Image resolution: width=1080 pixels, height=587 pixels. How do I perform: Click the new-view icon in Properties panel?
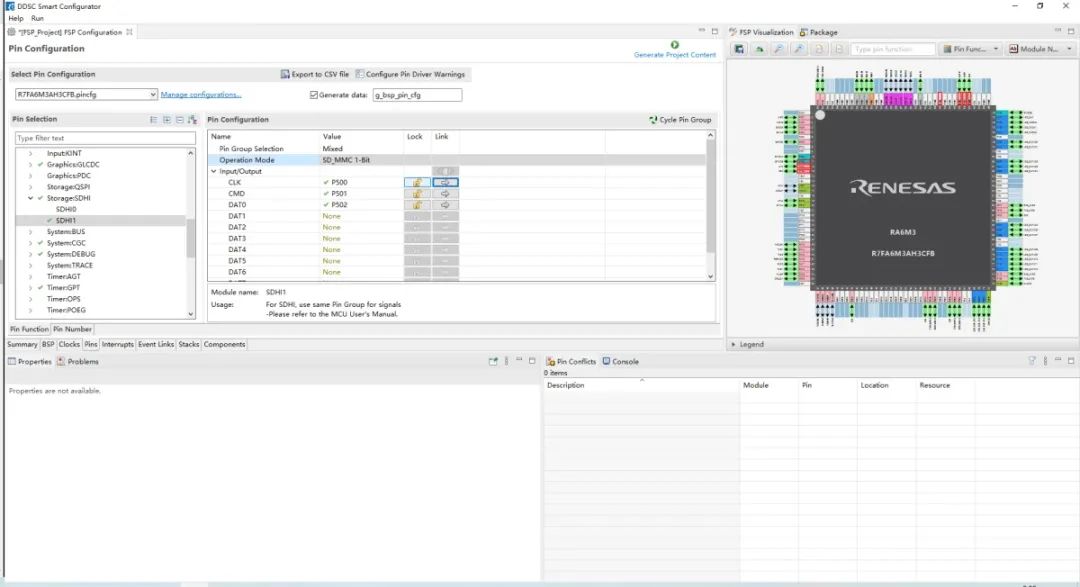click(x=493, y=361)
